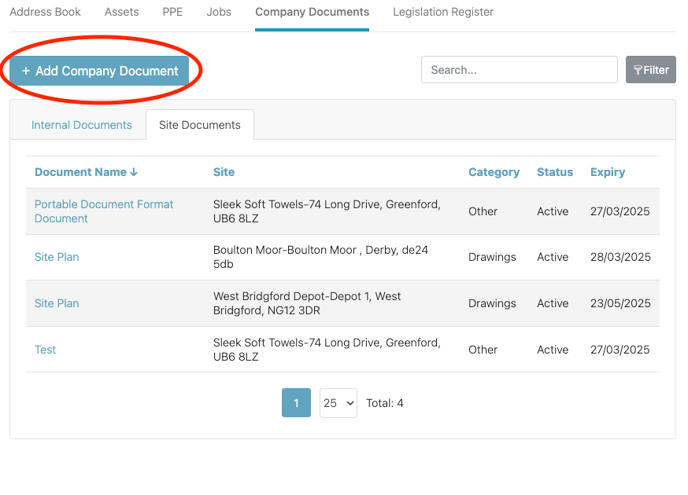The width and height of the screenshot is (688, 495).
Task: Click Sleek Soft Towels site in Test row
Action: click(x=327, y=350)
